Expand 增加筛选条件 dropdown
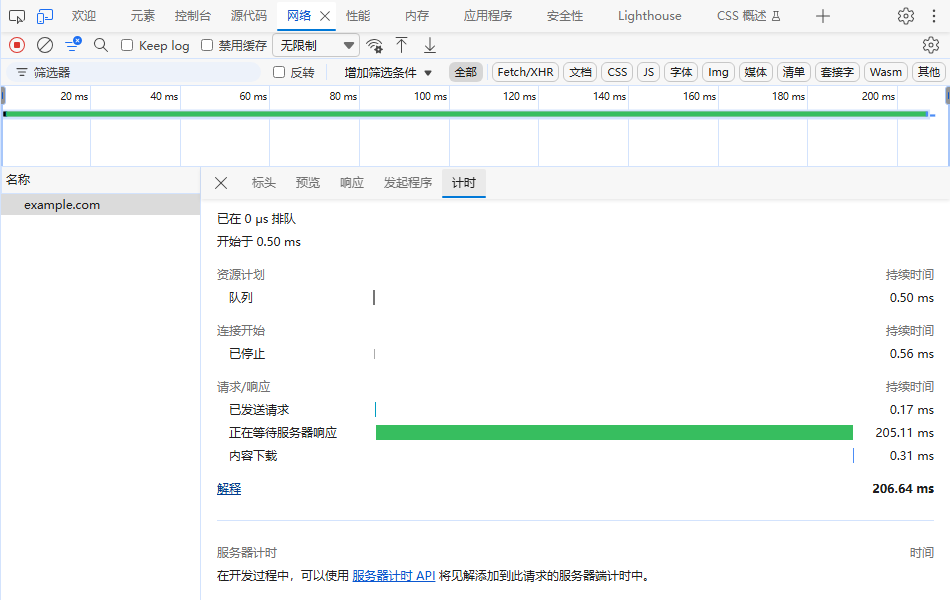This screenshot has height=600, width=950. point(388,73)
